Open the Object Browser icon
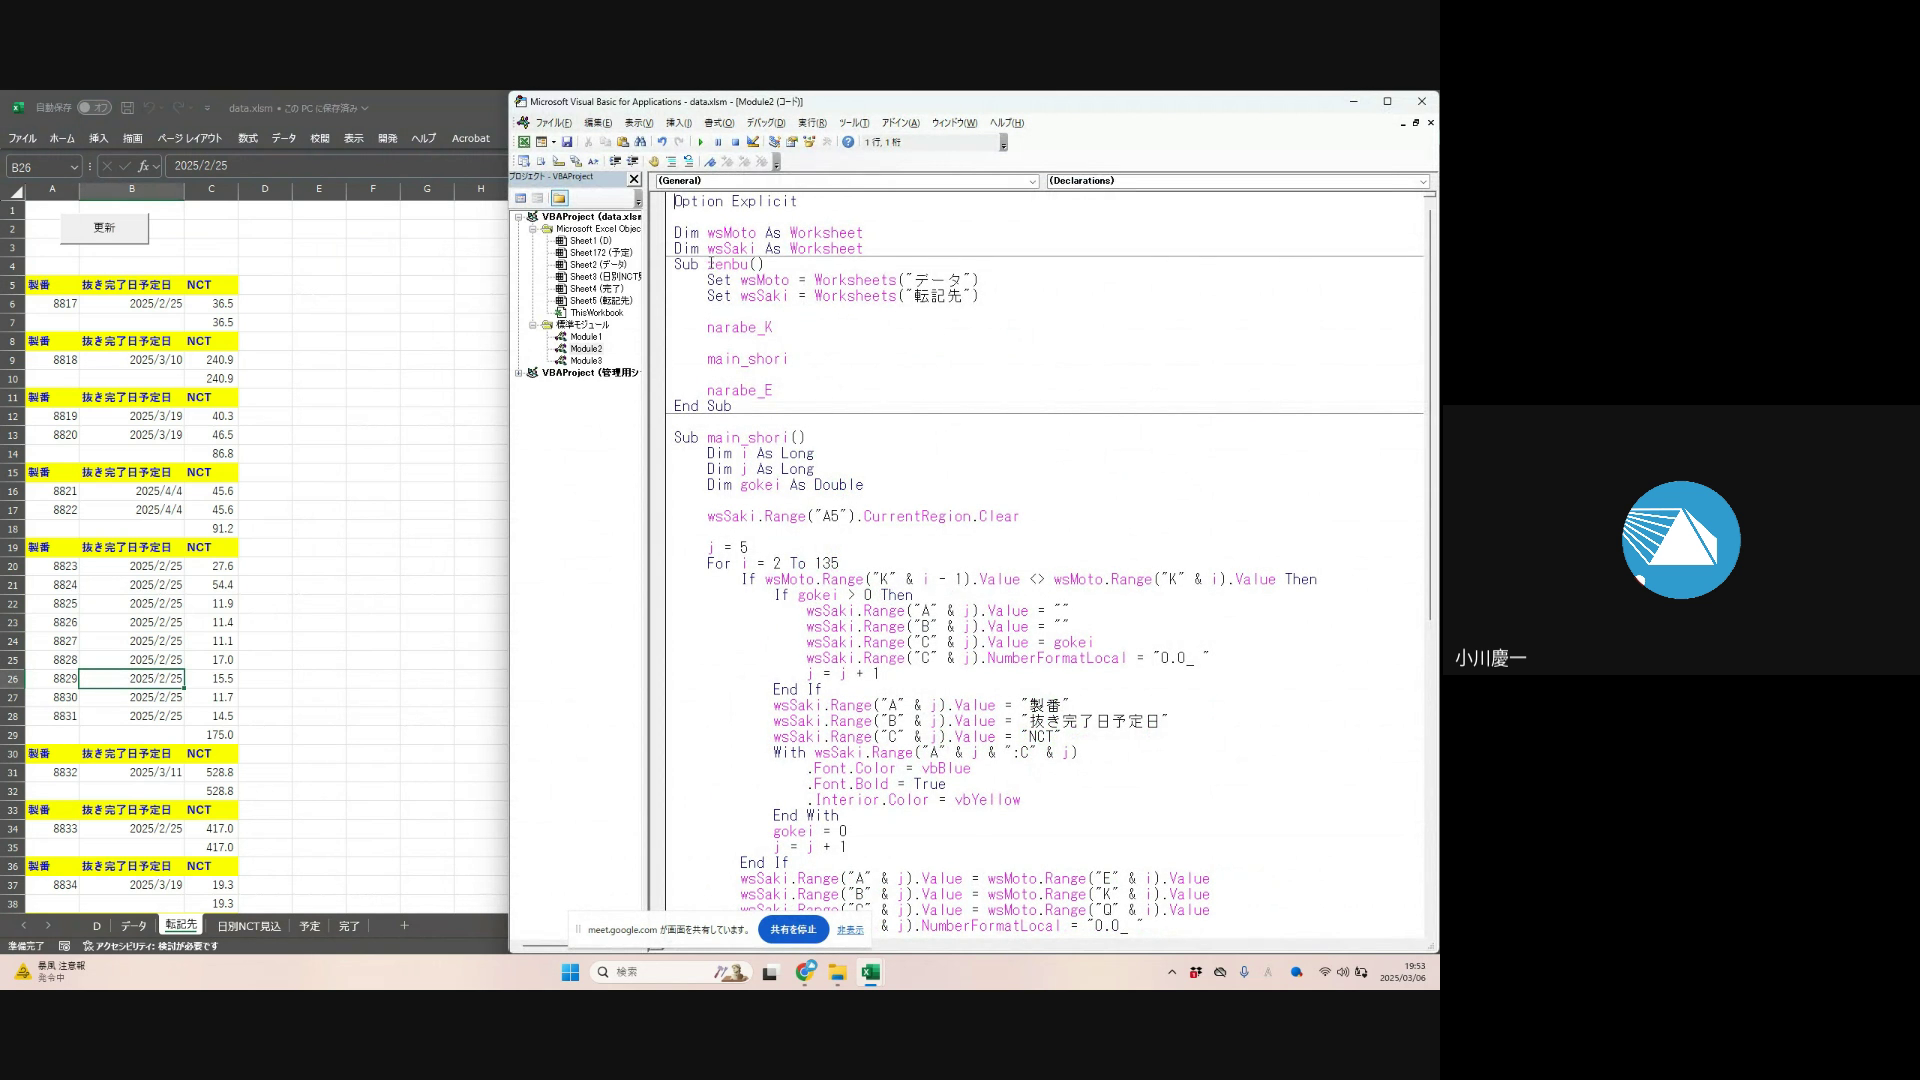 (x=809, y=142)
